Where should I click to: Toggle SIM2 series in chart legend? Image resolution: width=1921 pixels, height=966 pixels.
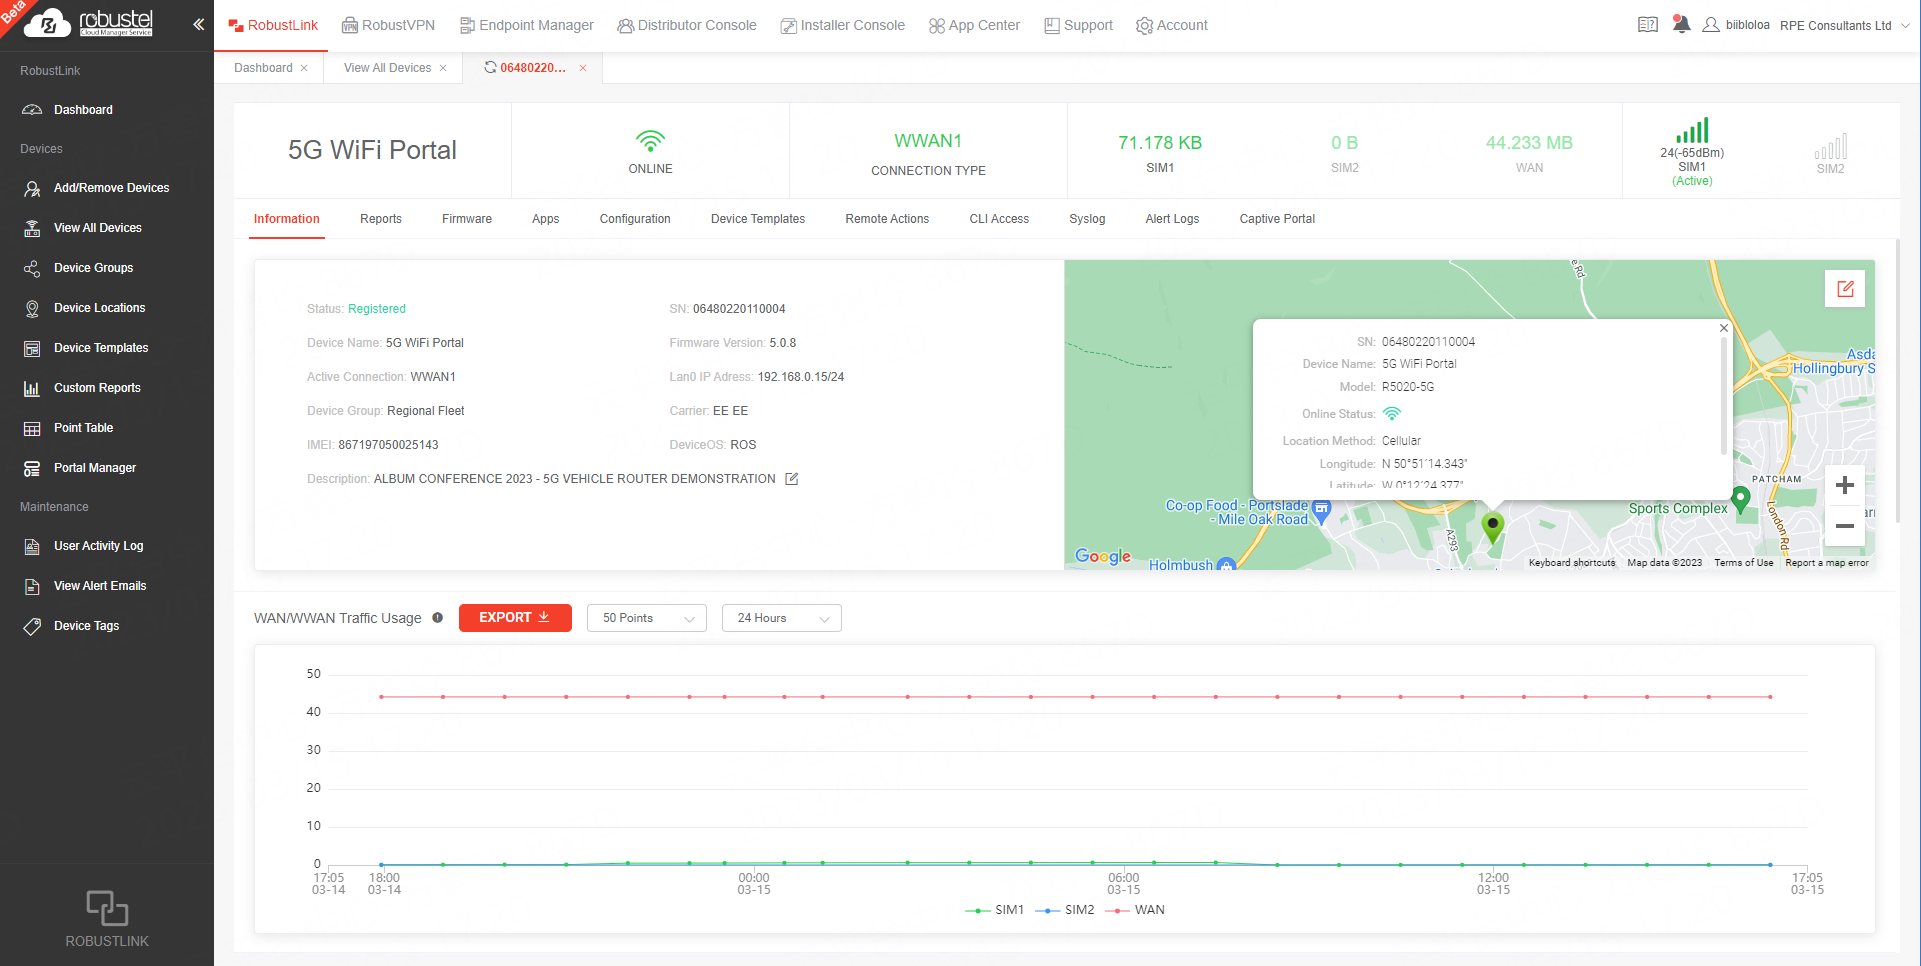click(x=1065, y=910)
